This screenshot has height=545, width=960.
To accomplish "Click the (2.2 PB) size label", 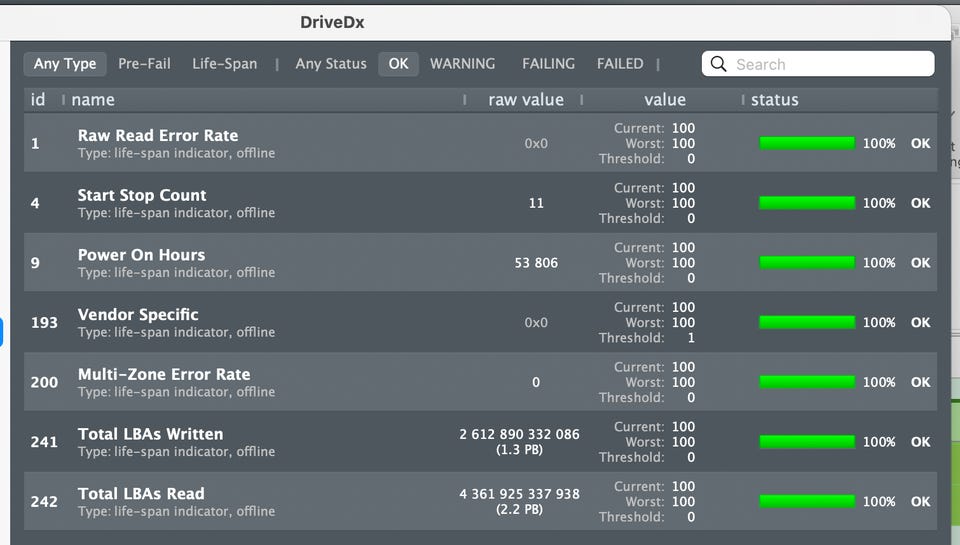I will click(x=519, y=509).
